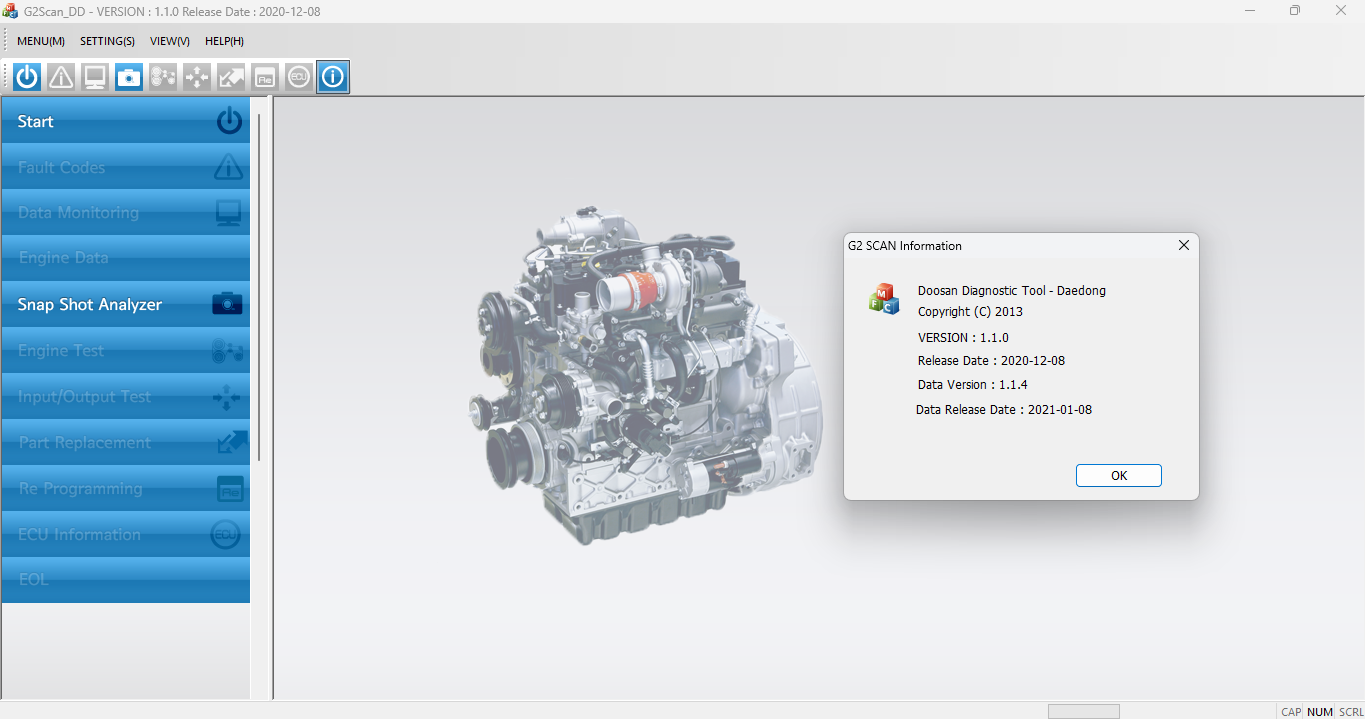Click the Engine Test gears toolbar icon
1365x719 pixels.
[x=163, y=77]
